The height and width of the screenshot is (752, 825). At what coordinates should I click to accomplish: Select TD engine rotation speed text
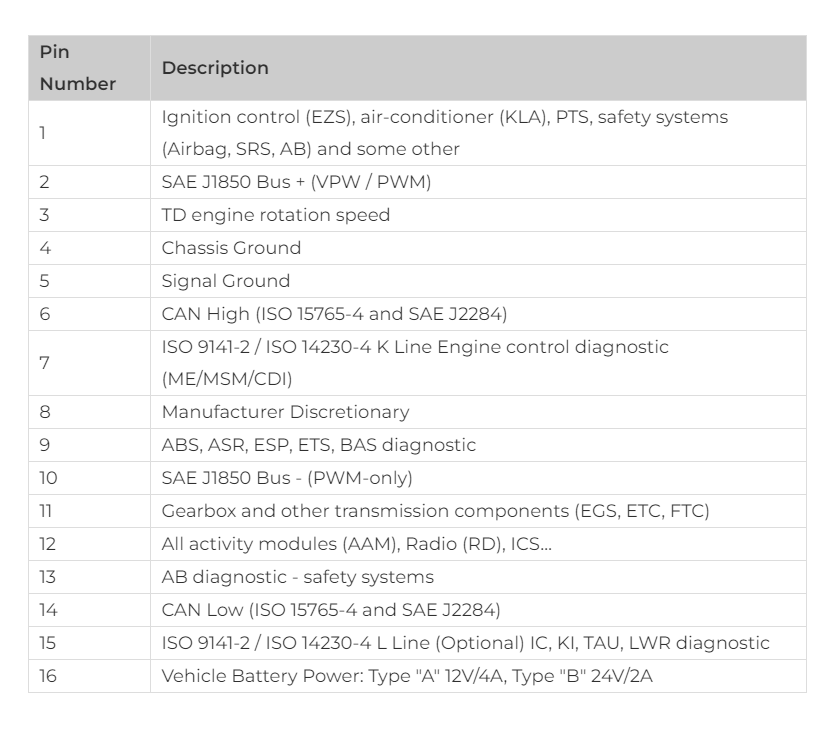276,215
